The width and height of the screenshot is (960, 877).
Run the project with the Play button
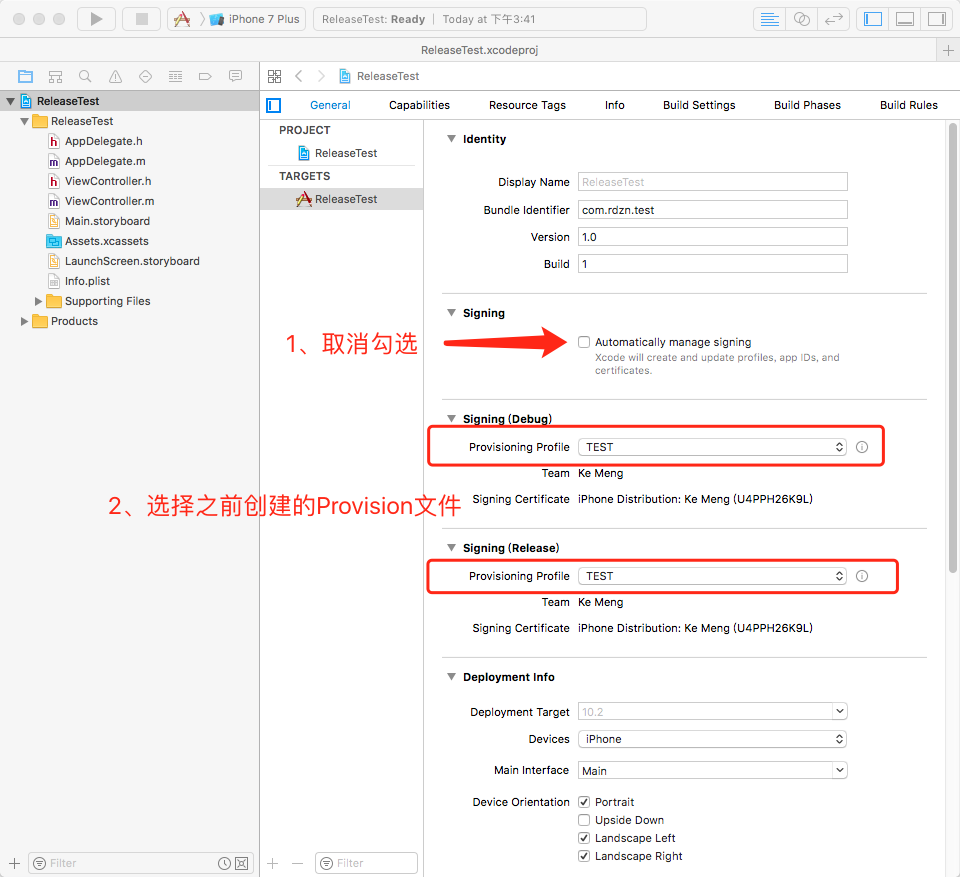tap(96, 19)
